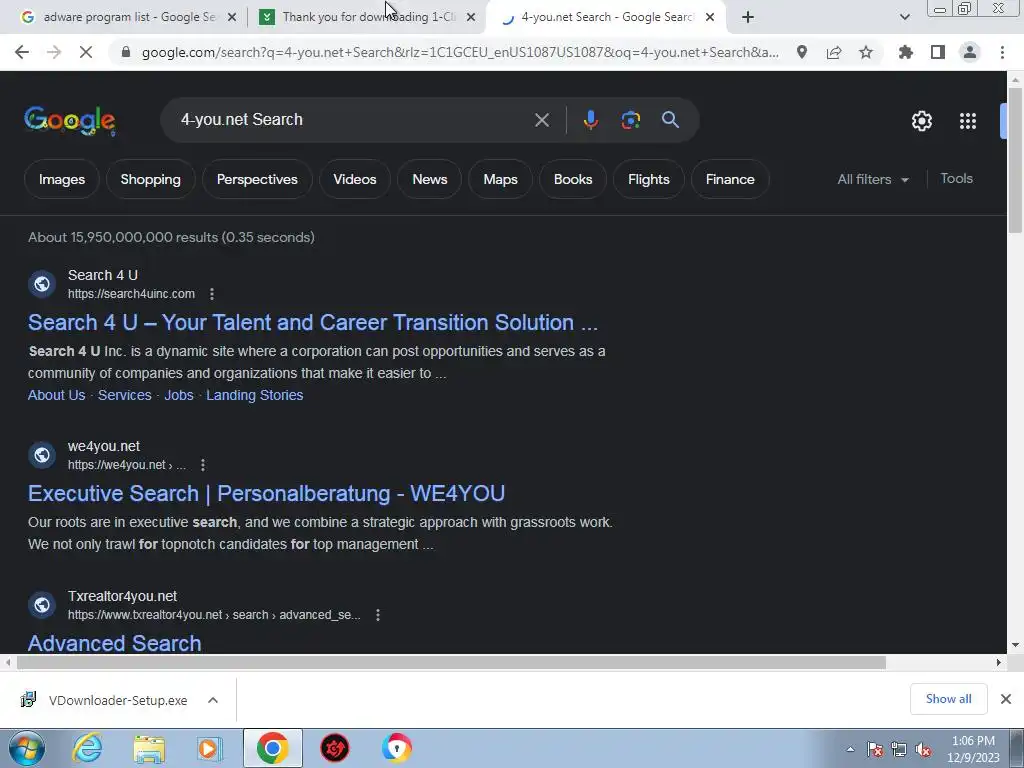This screenshot has height=768, width=1024.
Task: Open the tab search dropdown arrow
Action: pyautogui.click(x=904, y=17)
